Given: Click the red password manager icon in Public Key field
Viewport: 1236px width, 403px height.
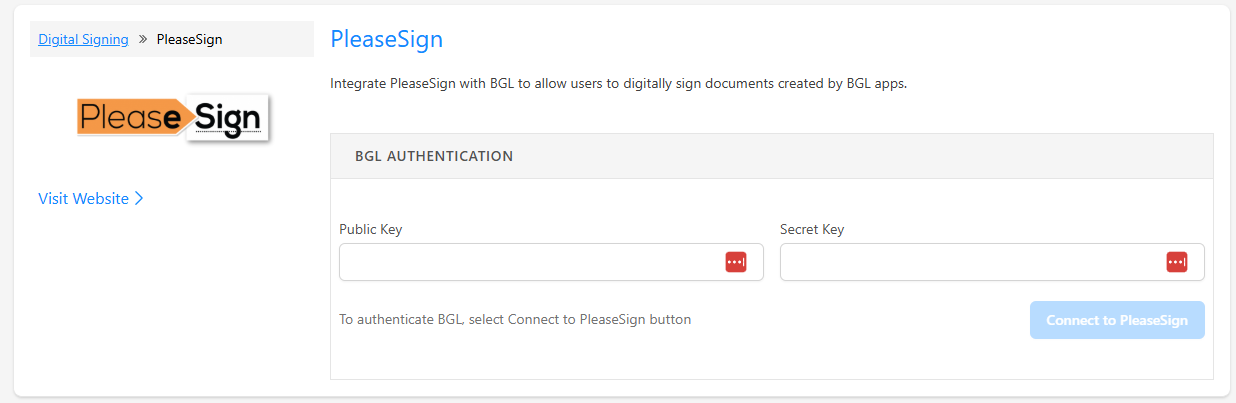Looking at the screenshot, I should pyautogui.click(x=736, y=262).
